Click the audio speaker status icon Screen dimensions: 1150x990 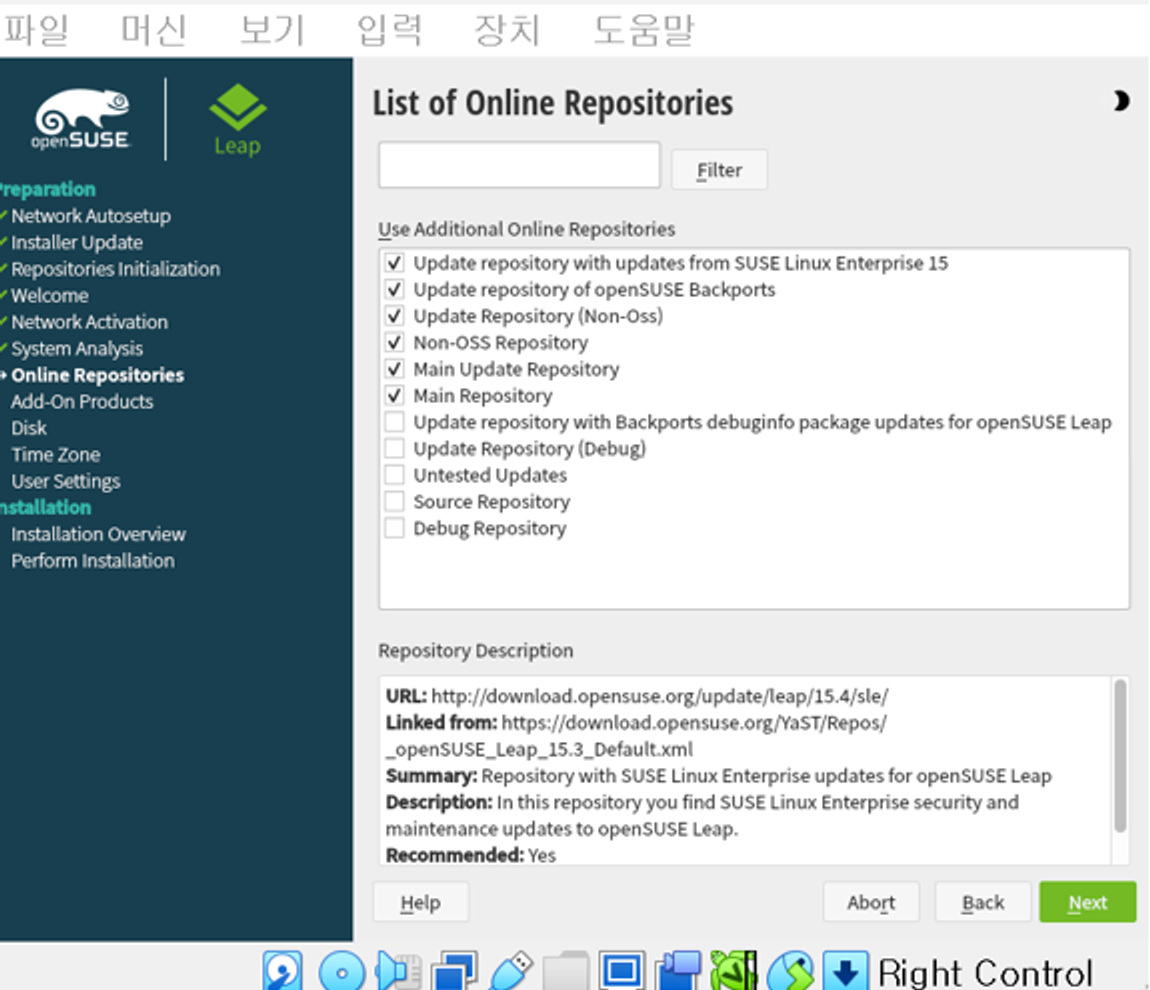point(398,971)
